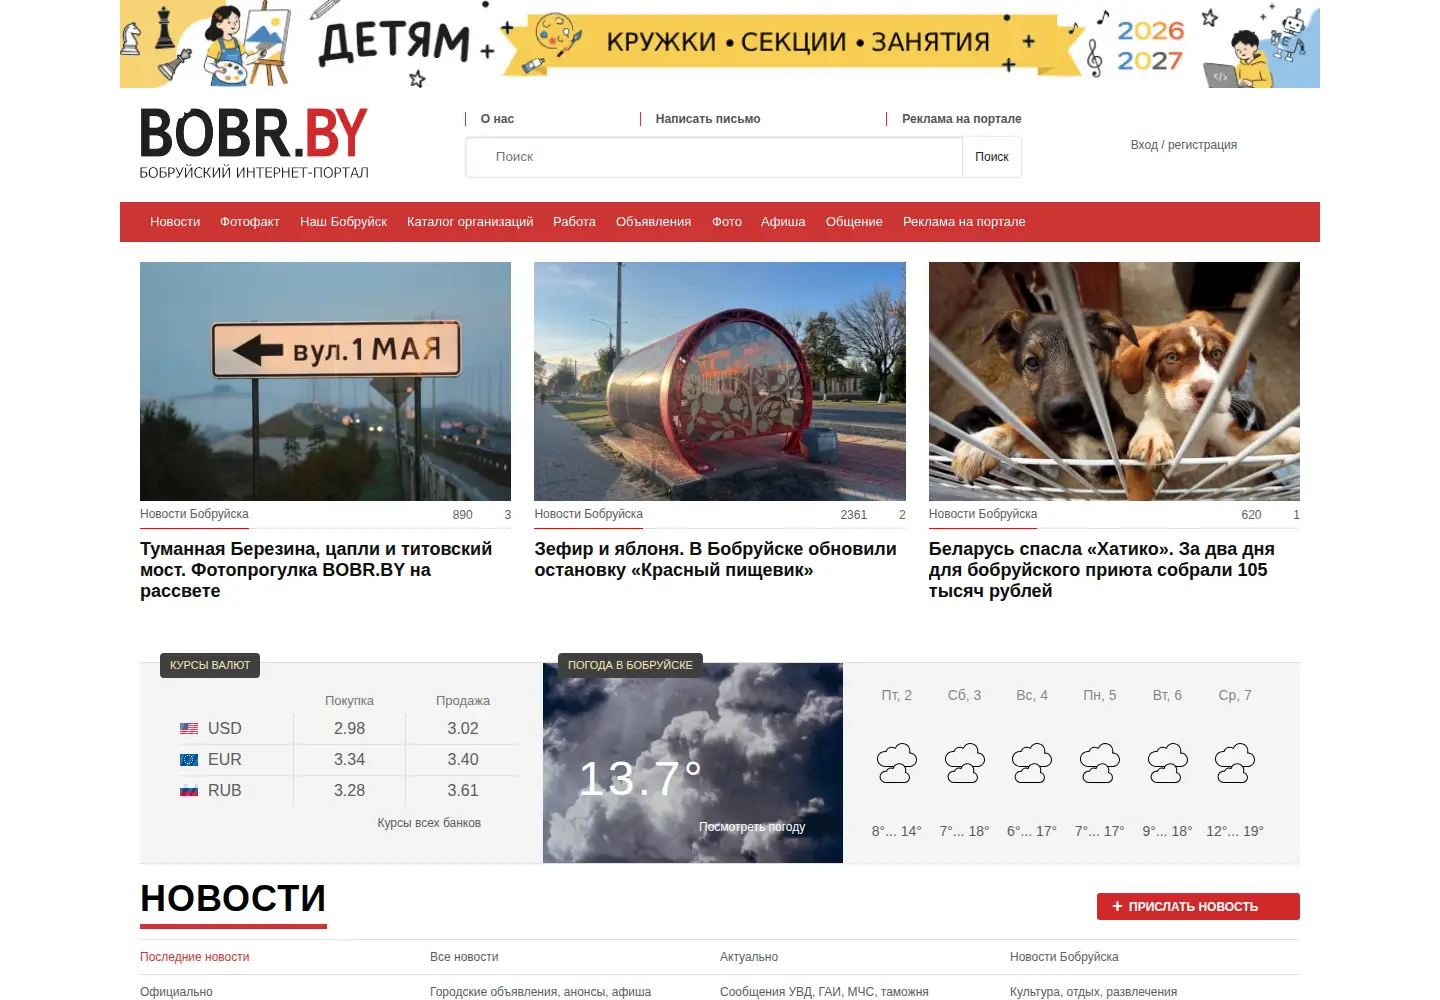
Task: Click Sunday's cloudy weather icon
Action: click(x=1032, y=763)
